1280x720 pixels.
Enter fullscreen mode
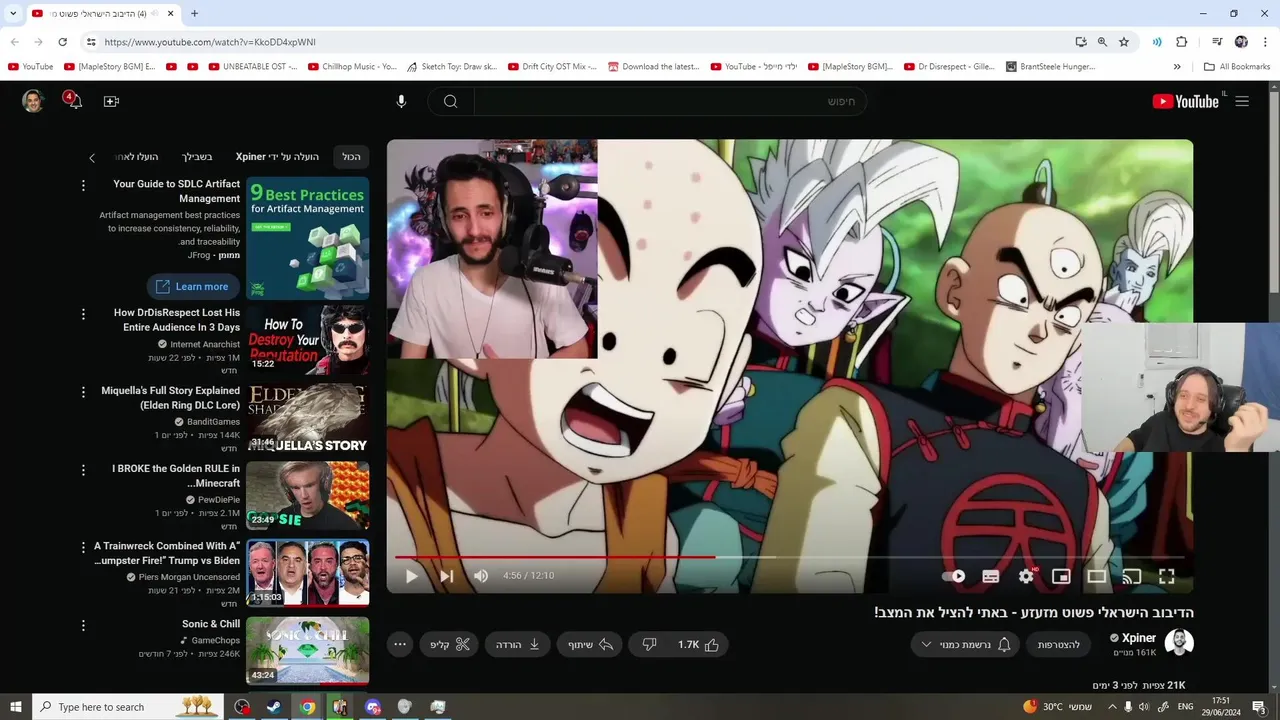(1166, 576)
